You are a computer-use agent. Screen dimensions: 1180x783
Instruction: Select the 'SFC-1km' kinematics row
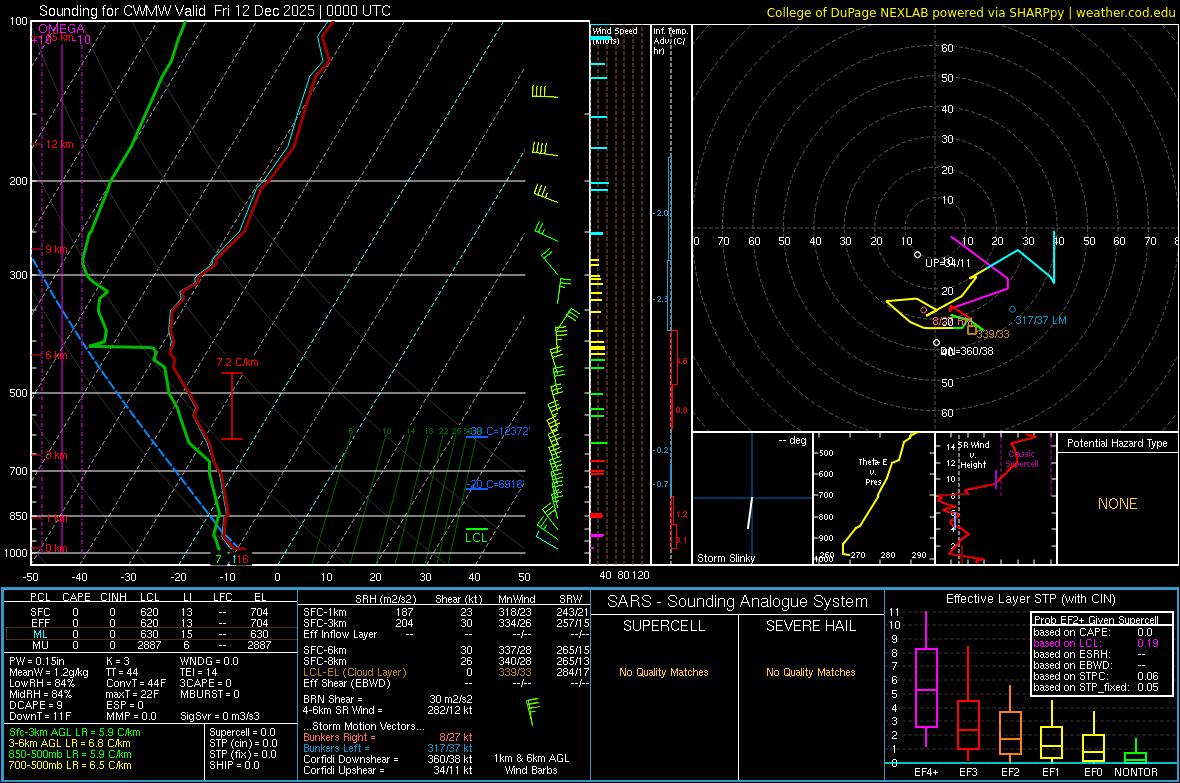pos(445,613)
